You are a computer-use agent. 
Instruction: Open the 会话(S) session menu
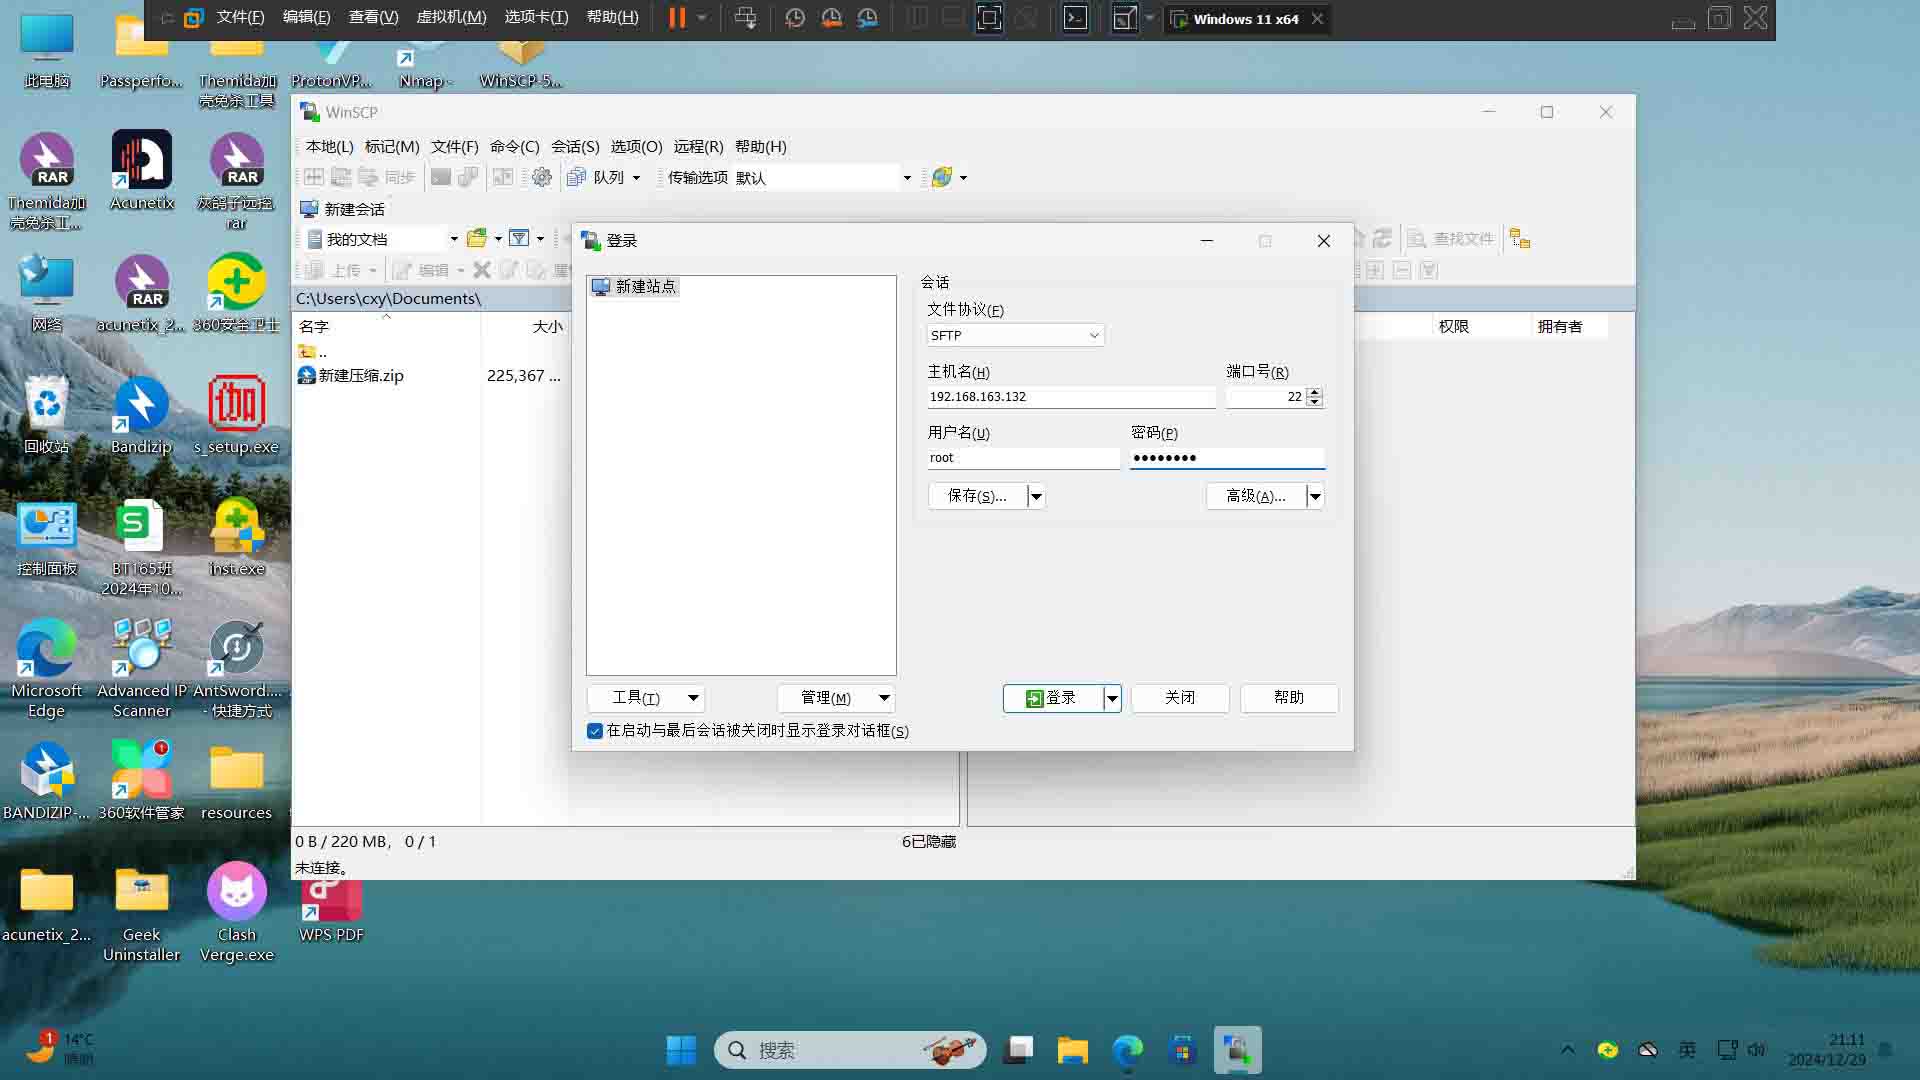(575, 146)
